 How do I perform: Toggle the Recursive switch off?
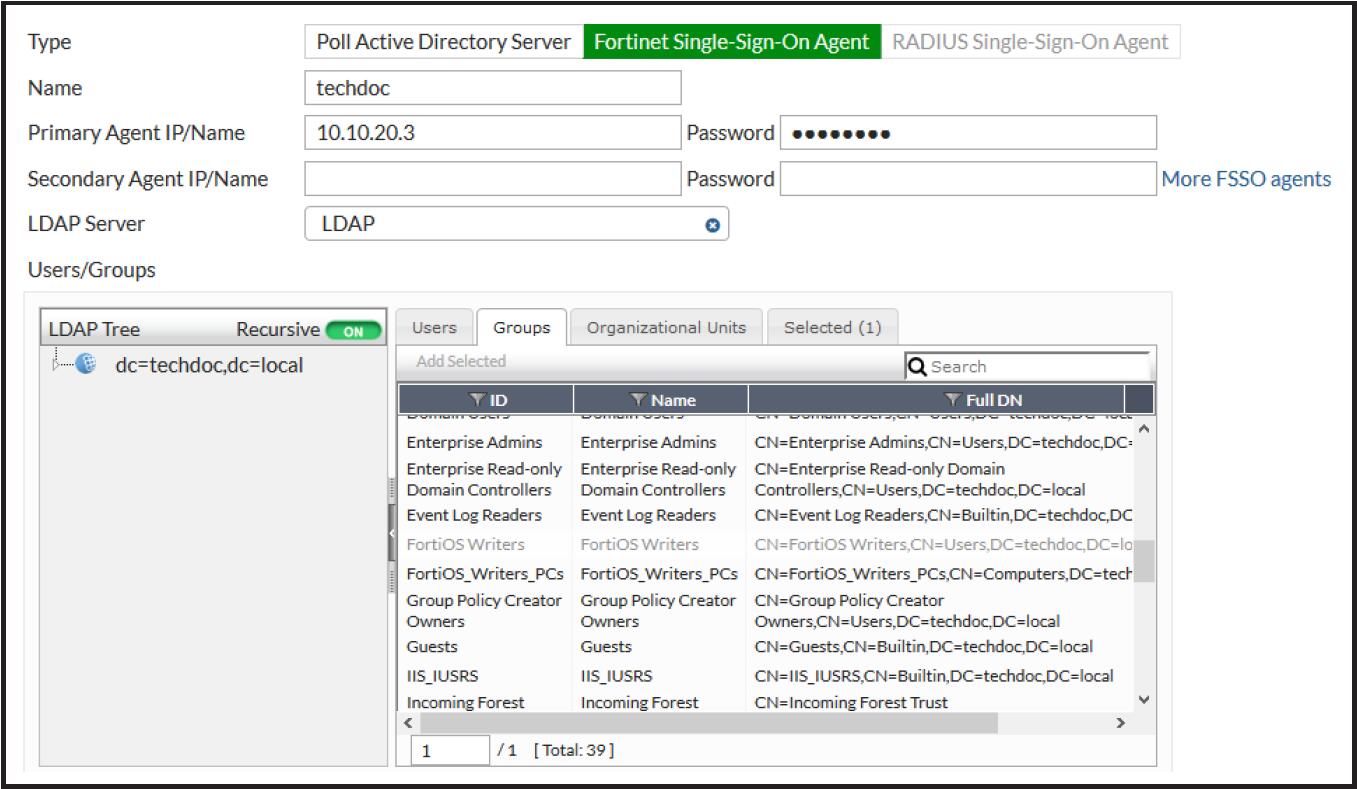tap(354, 330)
